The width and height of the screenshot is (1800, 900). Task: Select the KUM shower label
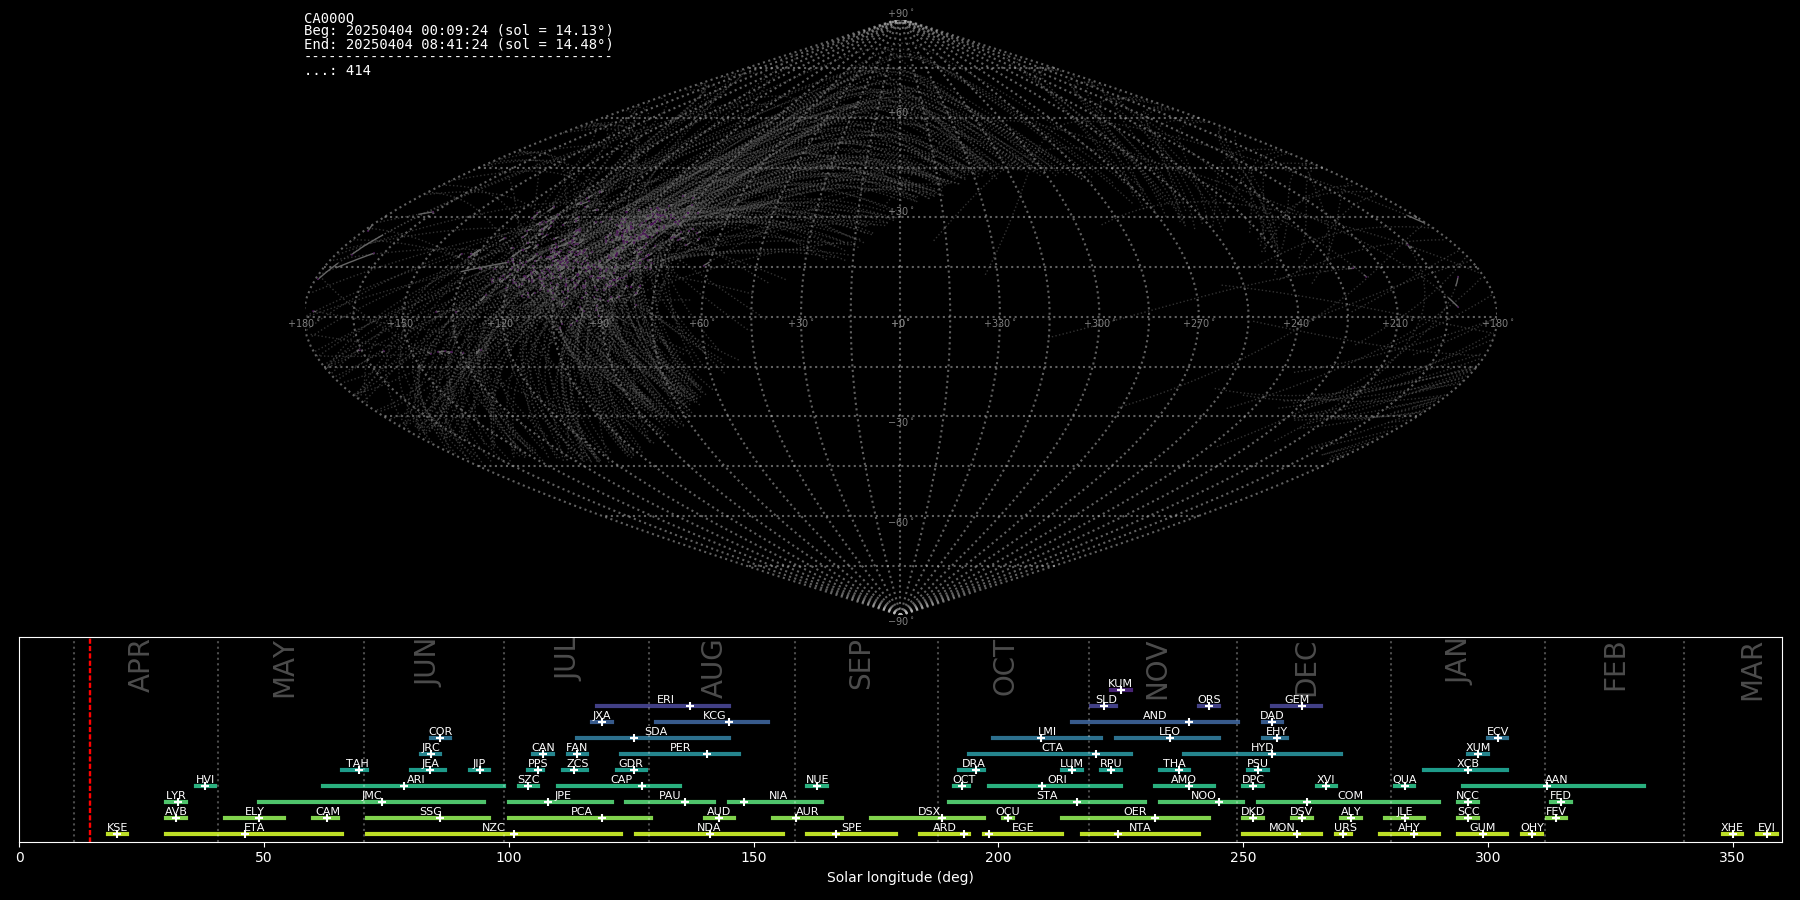1120,684
